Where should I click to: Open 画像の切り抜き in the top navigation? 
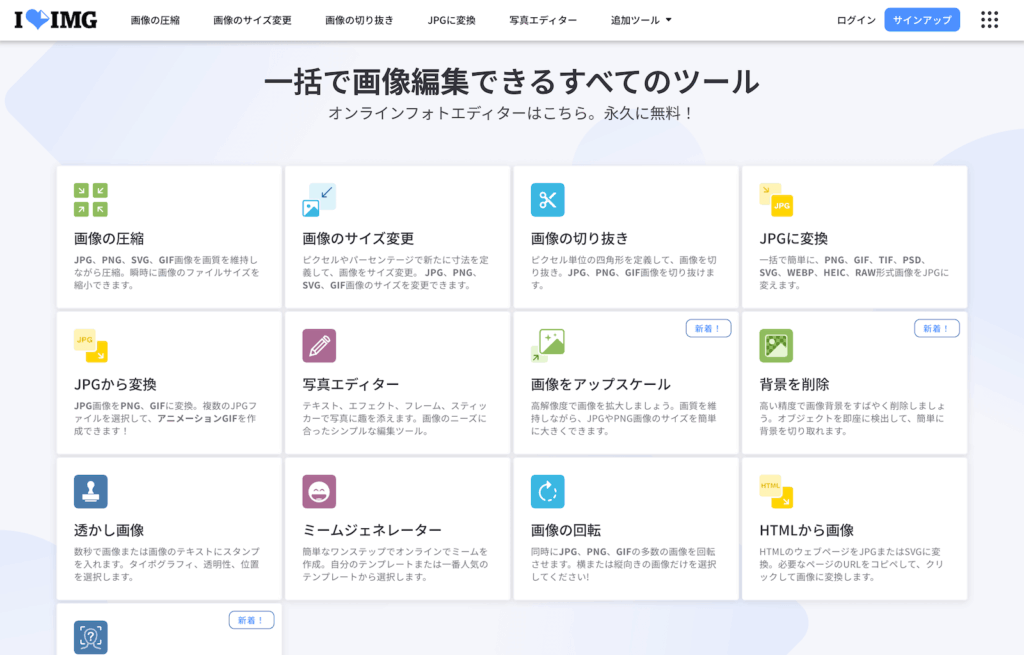[359, 20]
